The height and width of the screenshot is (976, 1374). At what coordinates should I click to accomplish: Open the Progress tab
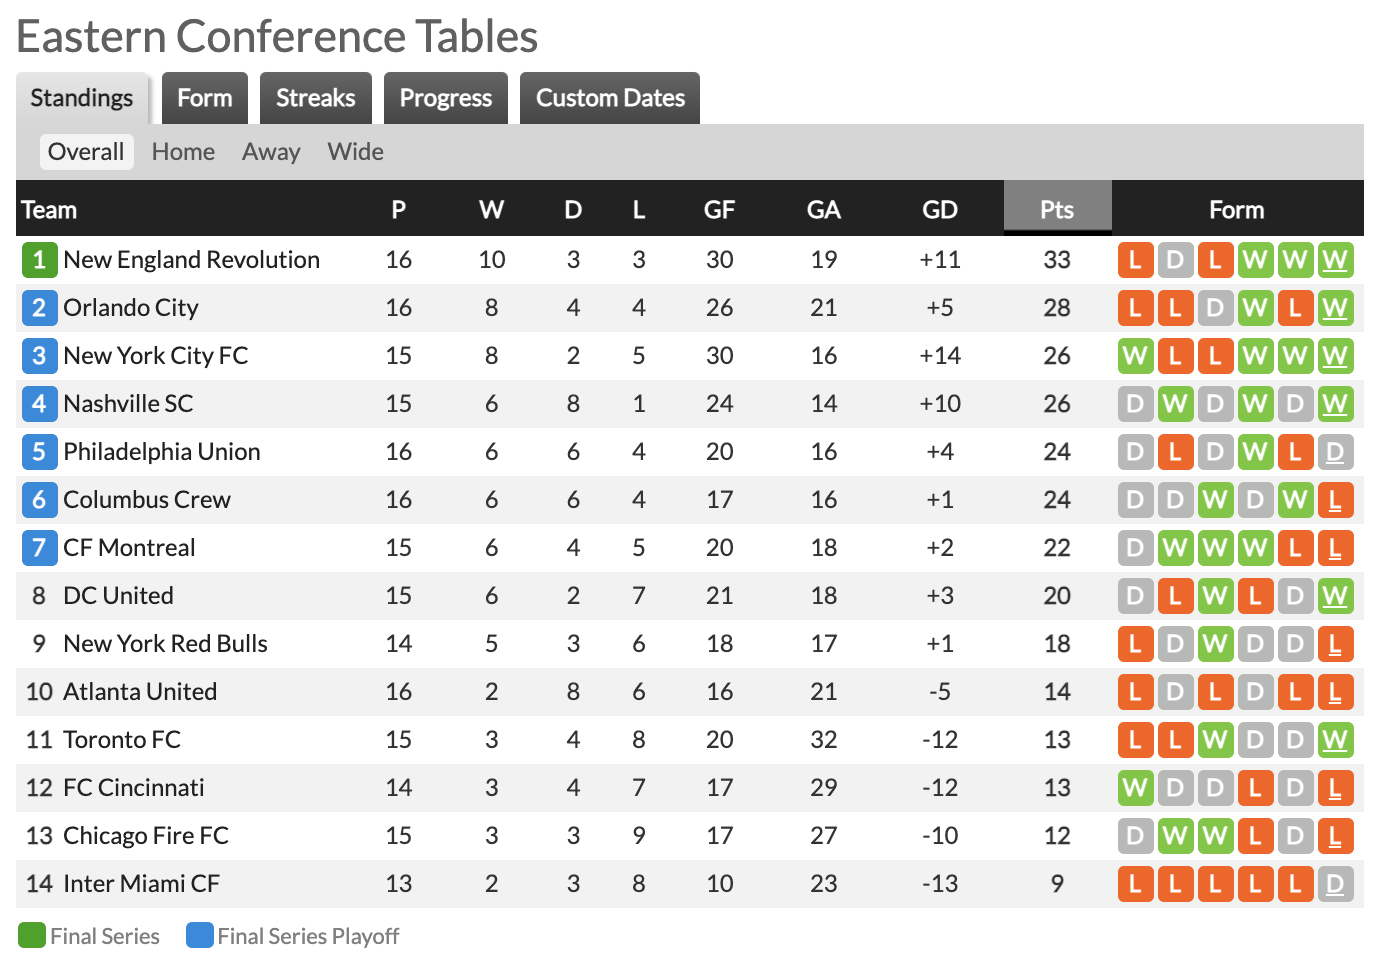pyautogui.click(x=446, y=98)
